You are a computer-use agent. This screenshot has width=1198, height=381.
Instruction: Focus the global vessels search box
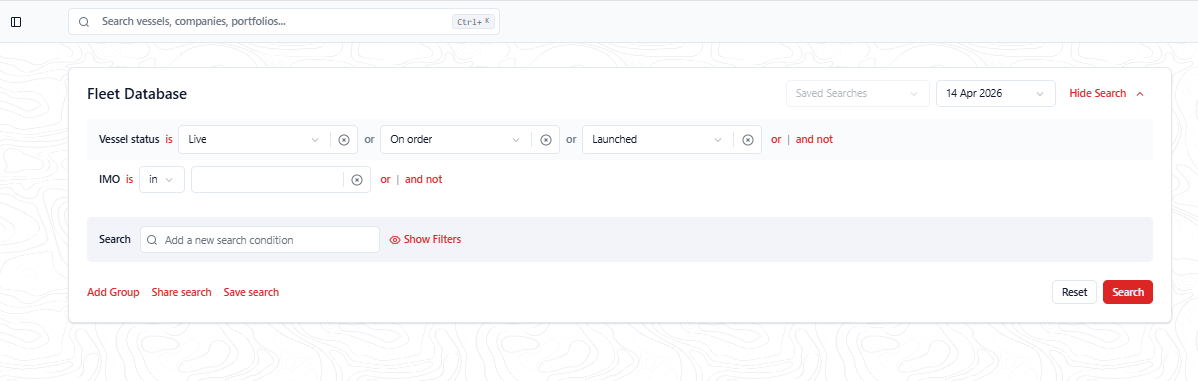283,21
